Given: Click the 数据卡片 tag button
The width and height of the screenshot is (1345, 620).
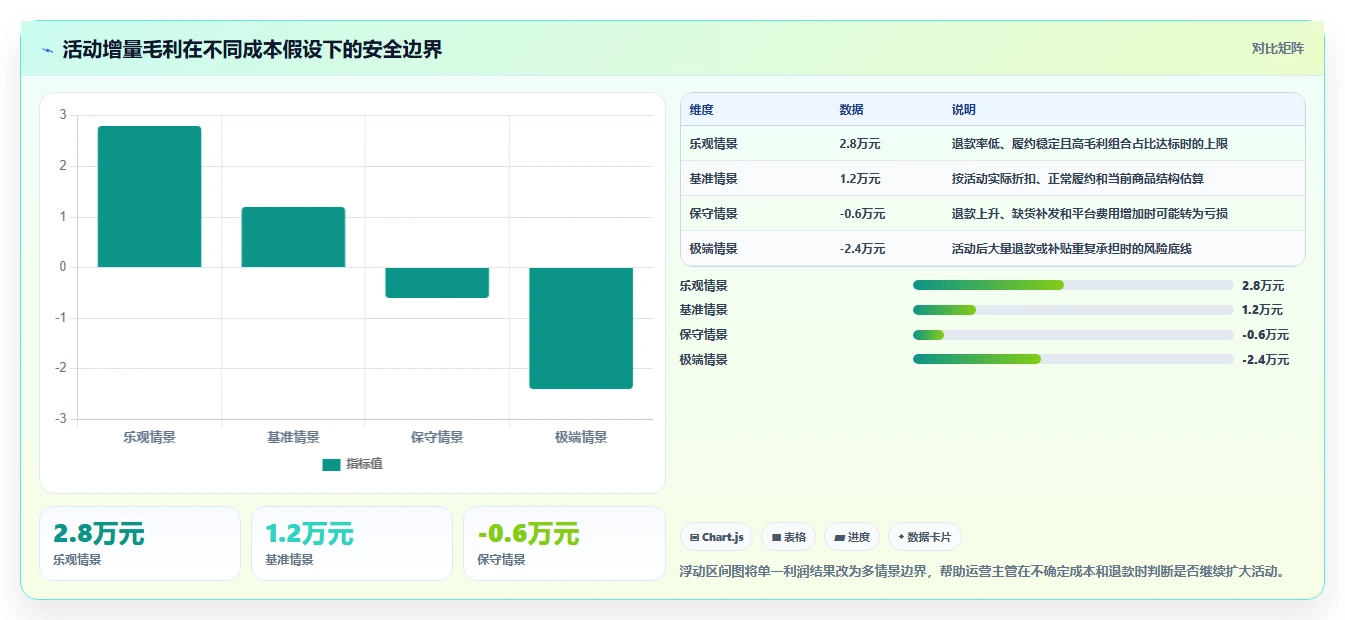Looking at the screenshot, I should 925,537.
